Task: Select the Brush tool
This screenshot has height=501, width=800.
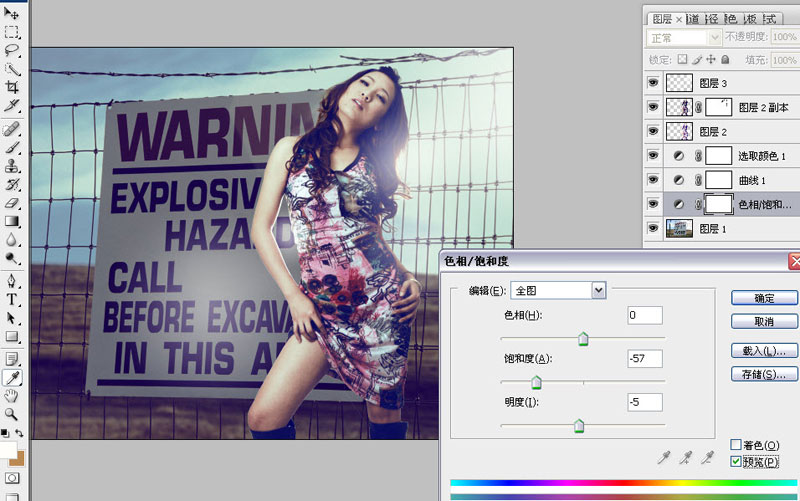Action: click(x=11, y=147)
